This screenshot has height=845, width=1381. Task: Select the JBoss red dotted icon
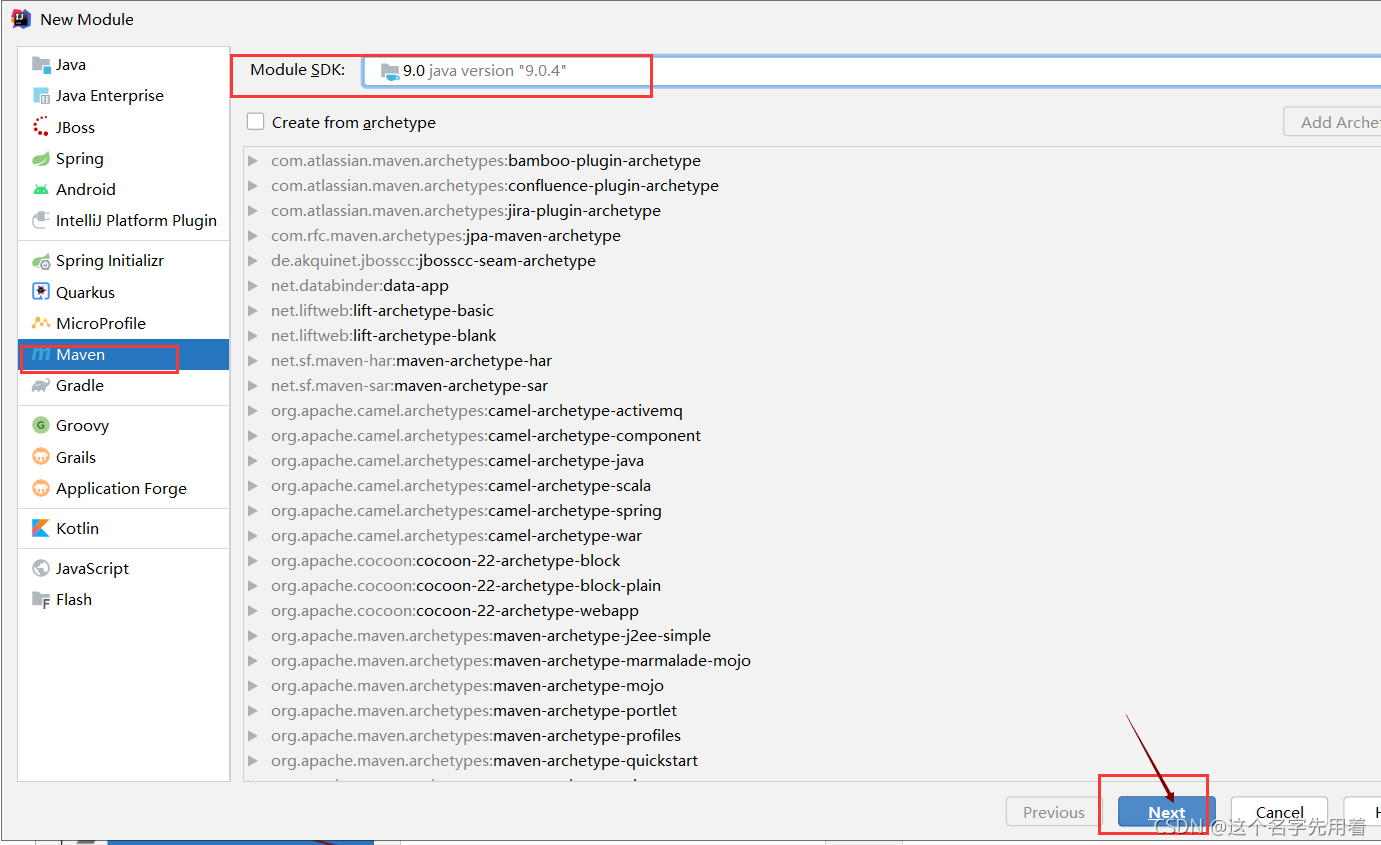41,127
